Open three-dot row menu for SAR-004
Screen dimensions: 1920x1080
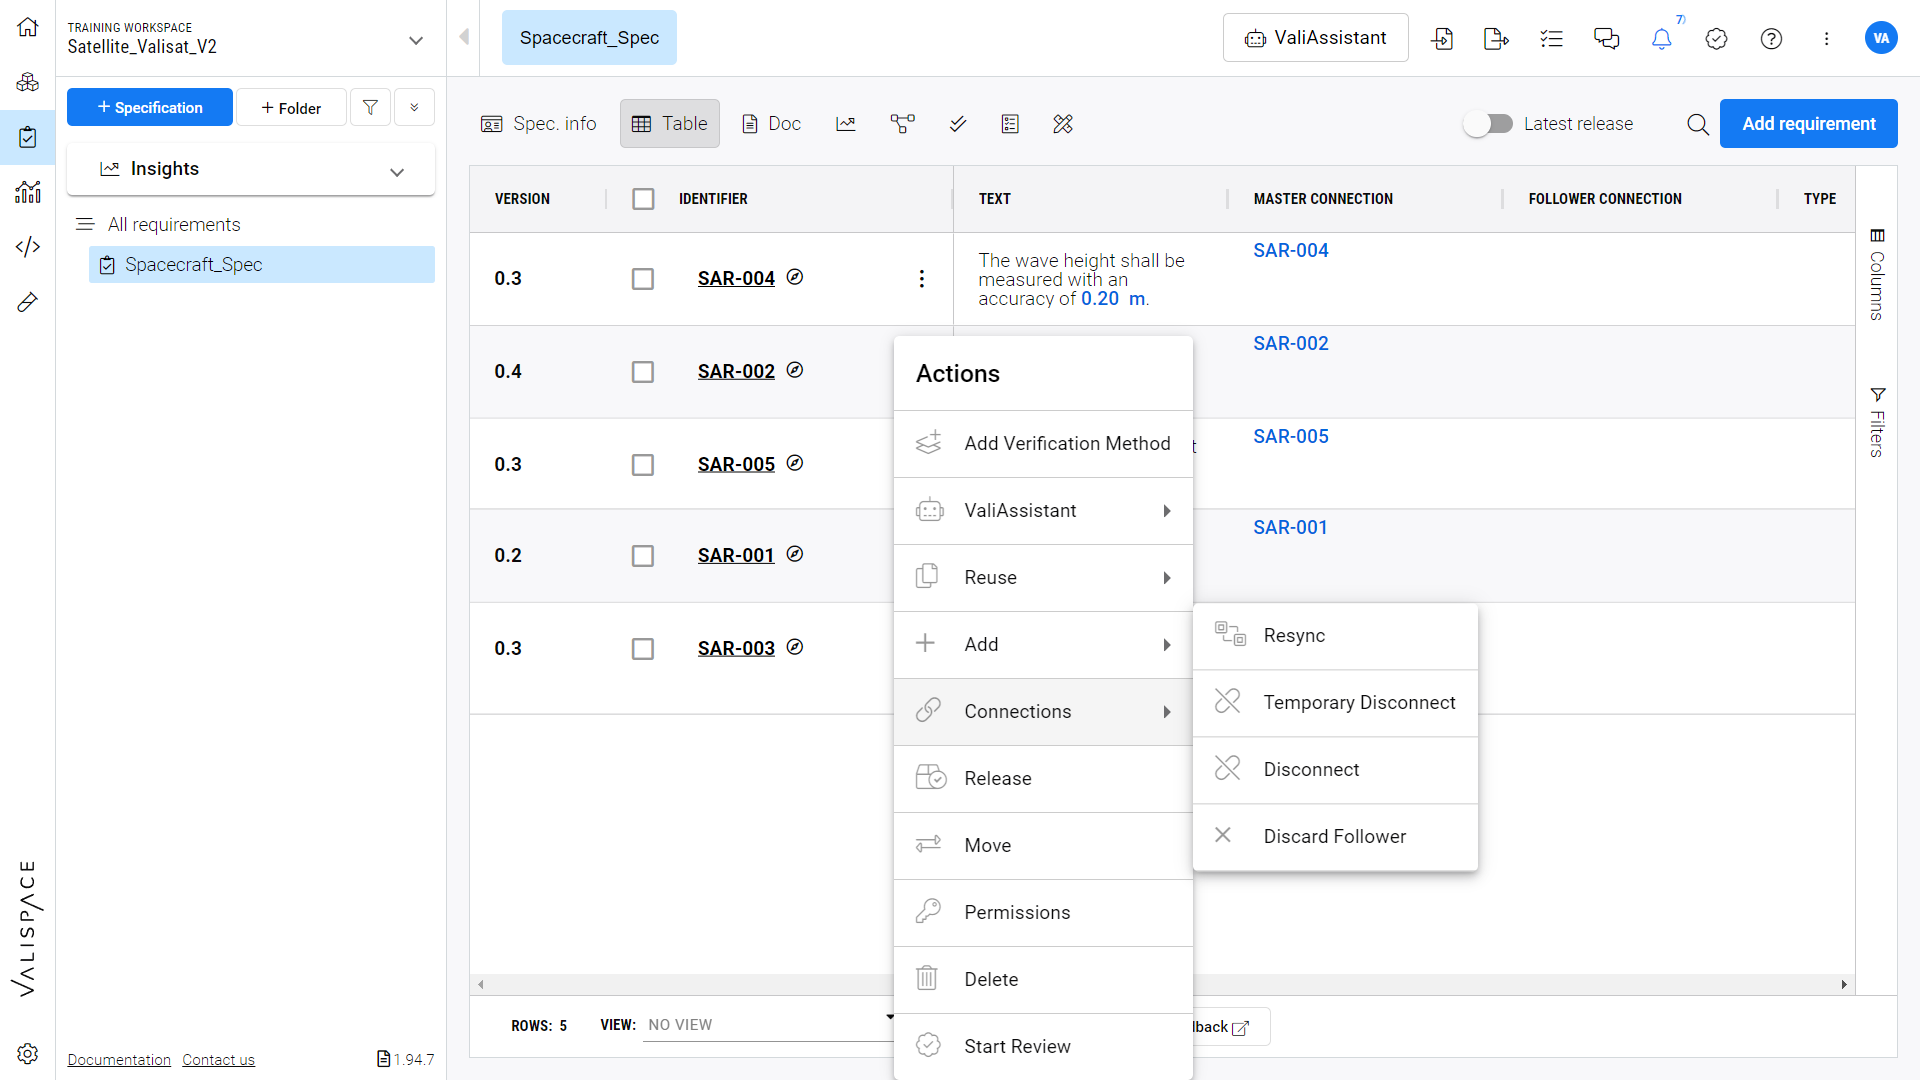[922, 278]
